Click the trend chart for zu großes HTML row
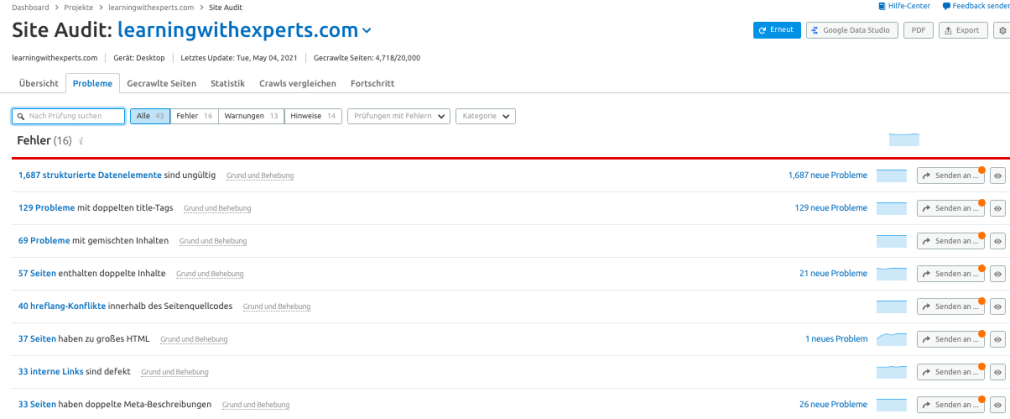The image size is (1010, 419). coord(891,338)
